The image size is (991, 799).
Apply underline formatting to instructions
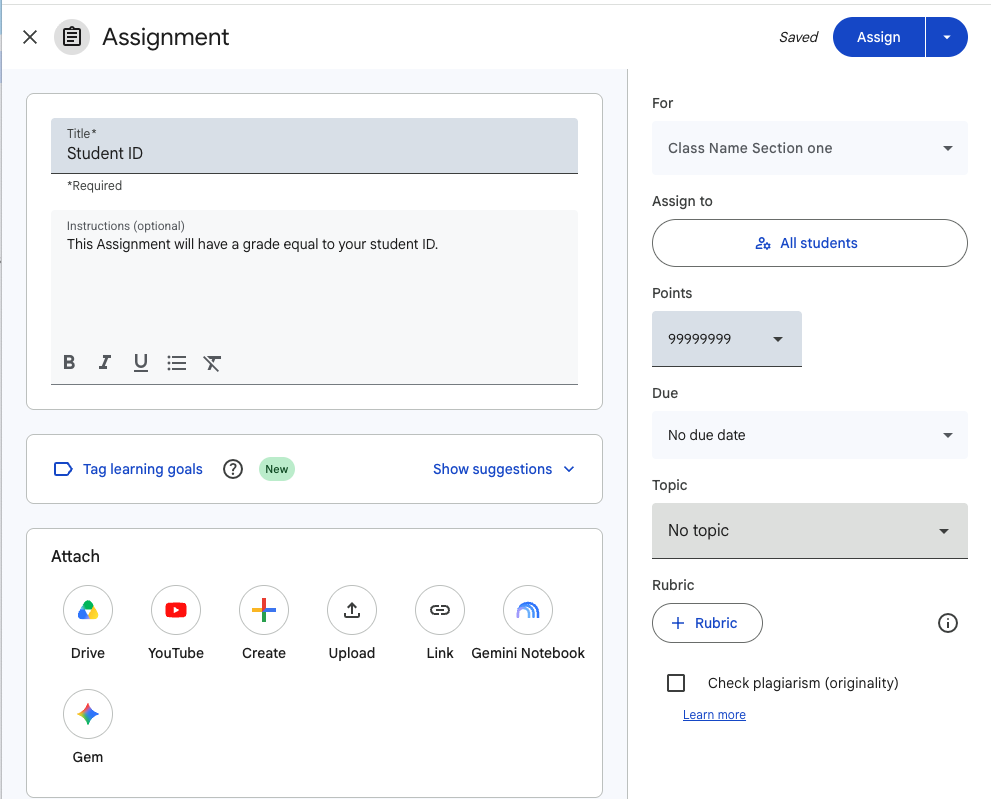pyautogui.click(x=141, y=362)
